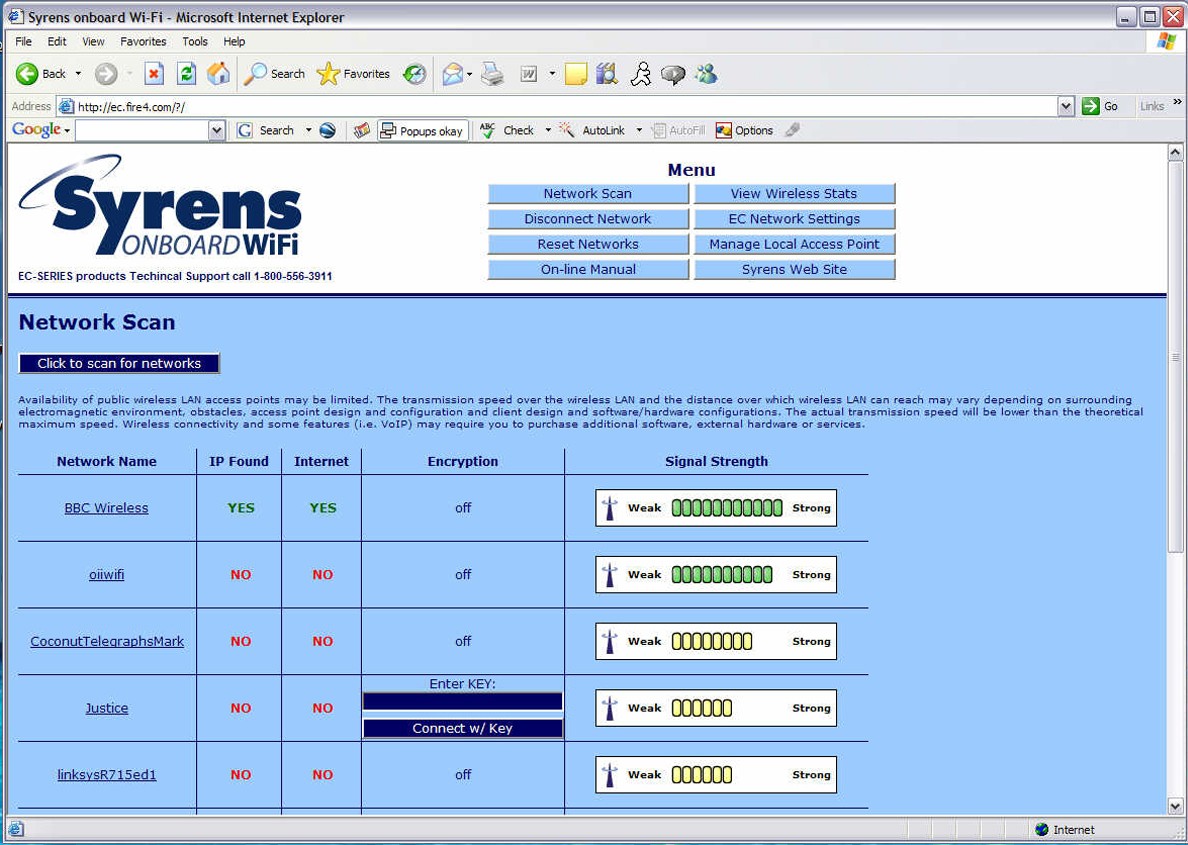
Task: Open the Favorites menu in menu bar
Action: (x=143, y=42)
